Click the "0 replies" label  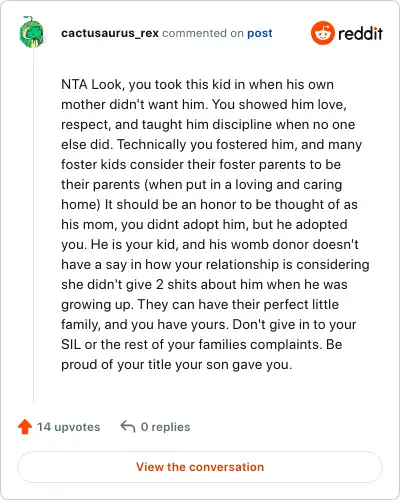[x=165, y=427]
